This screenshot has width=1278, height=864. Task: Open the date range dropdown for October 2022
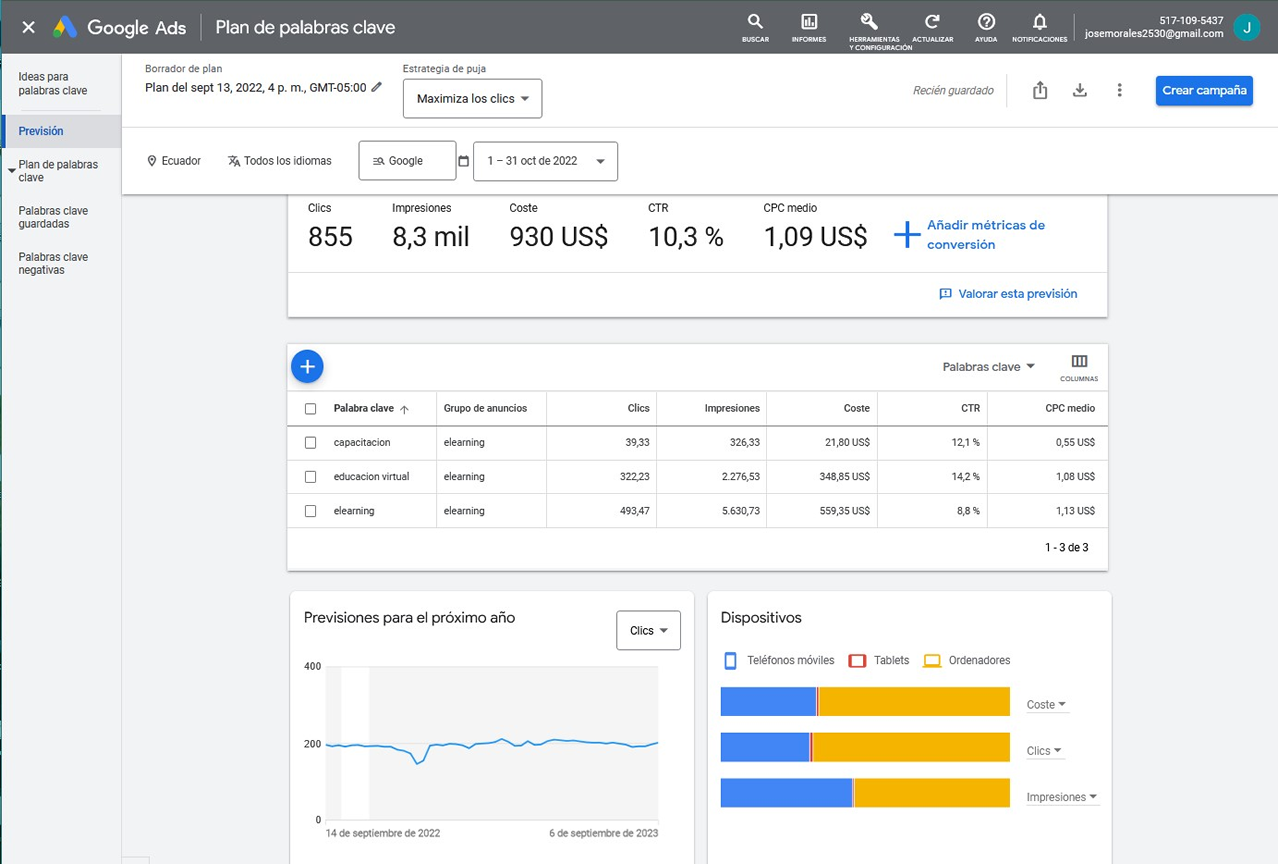545,161
